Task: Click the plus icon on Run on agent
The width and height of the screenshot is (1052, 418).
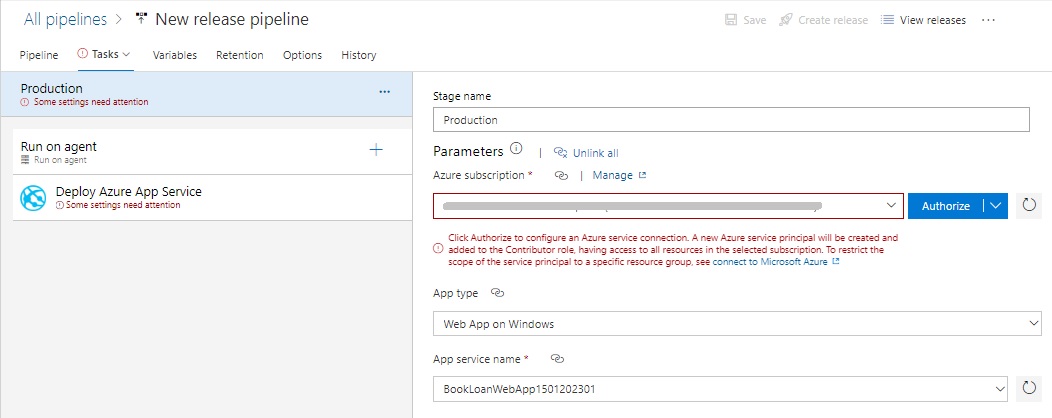Action: (376, 150)
